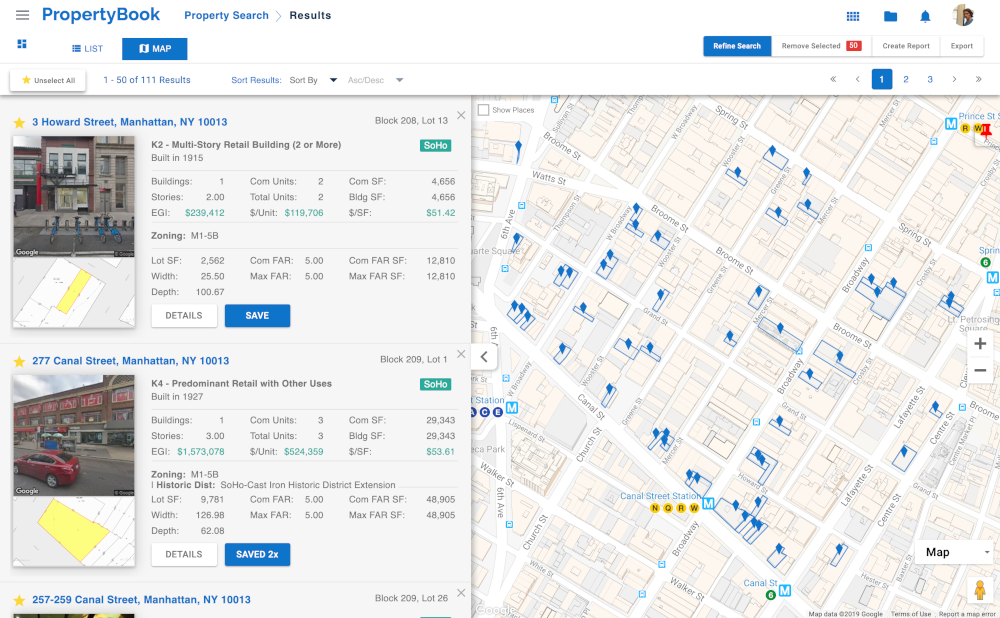The height and width of the screenshot is (618, 1000).
Task: Click SoHo tag on 277 Canal Street
Action: pos(436,385)
